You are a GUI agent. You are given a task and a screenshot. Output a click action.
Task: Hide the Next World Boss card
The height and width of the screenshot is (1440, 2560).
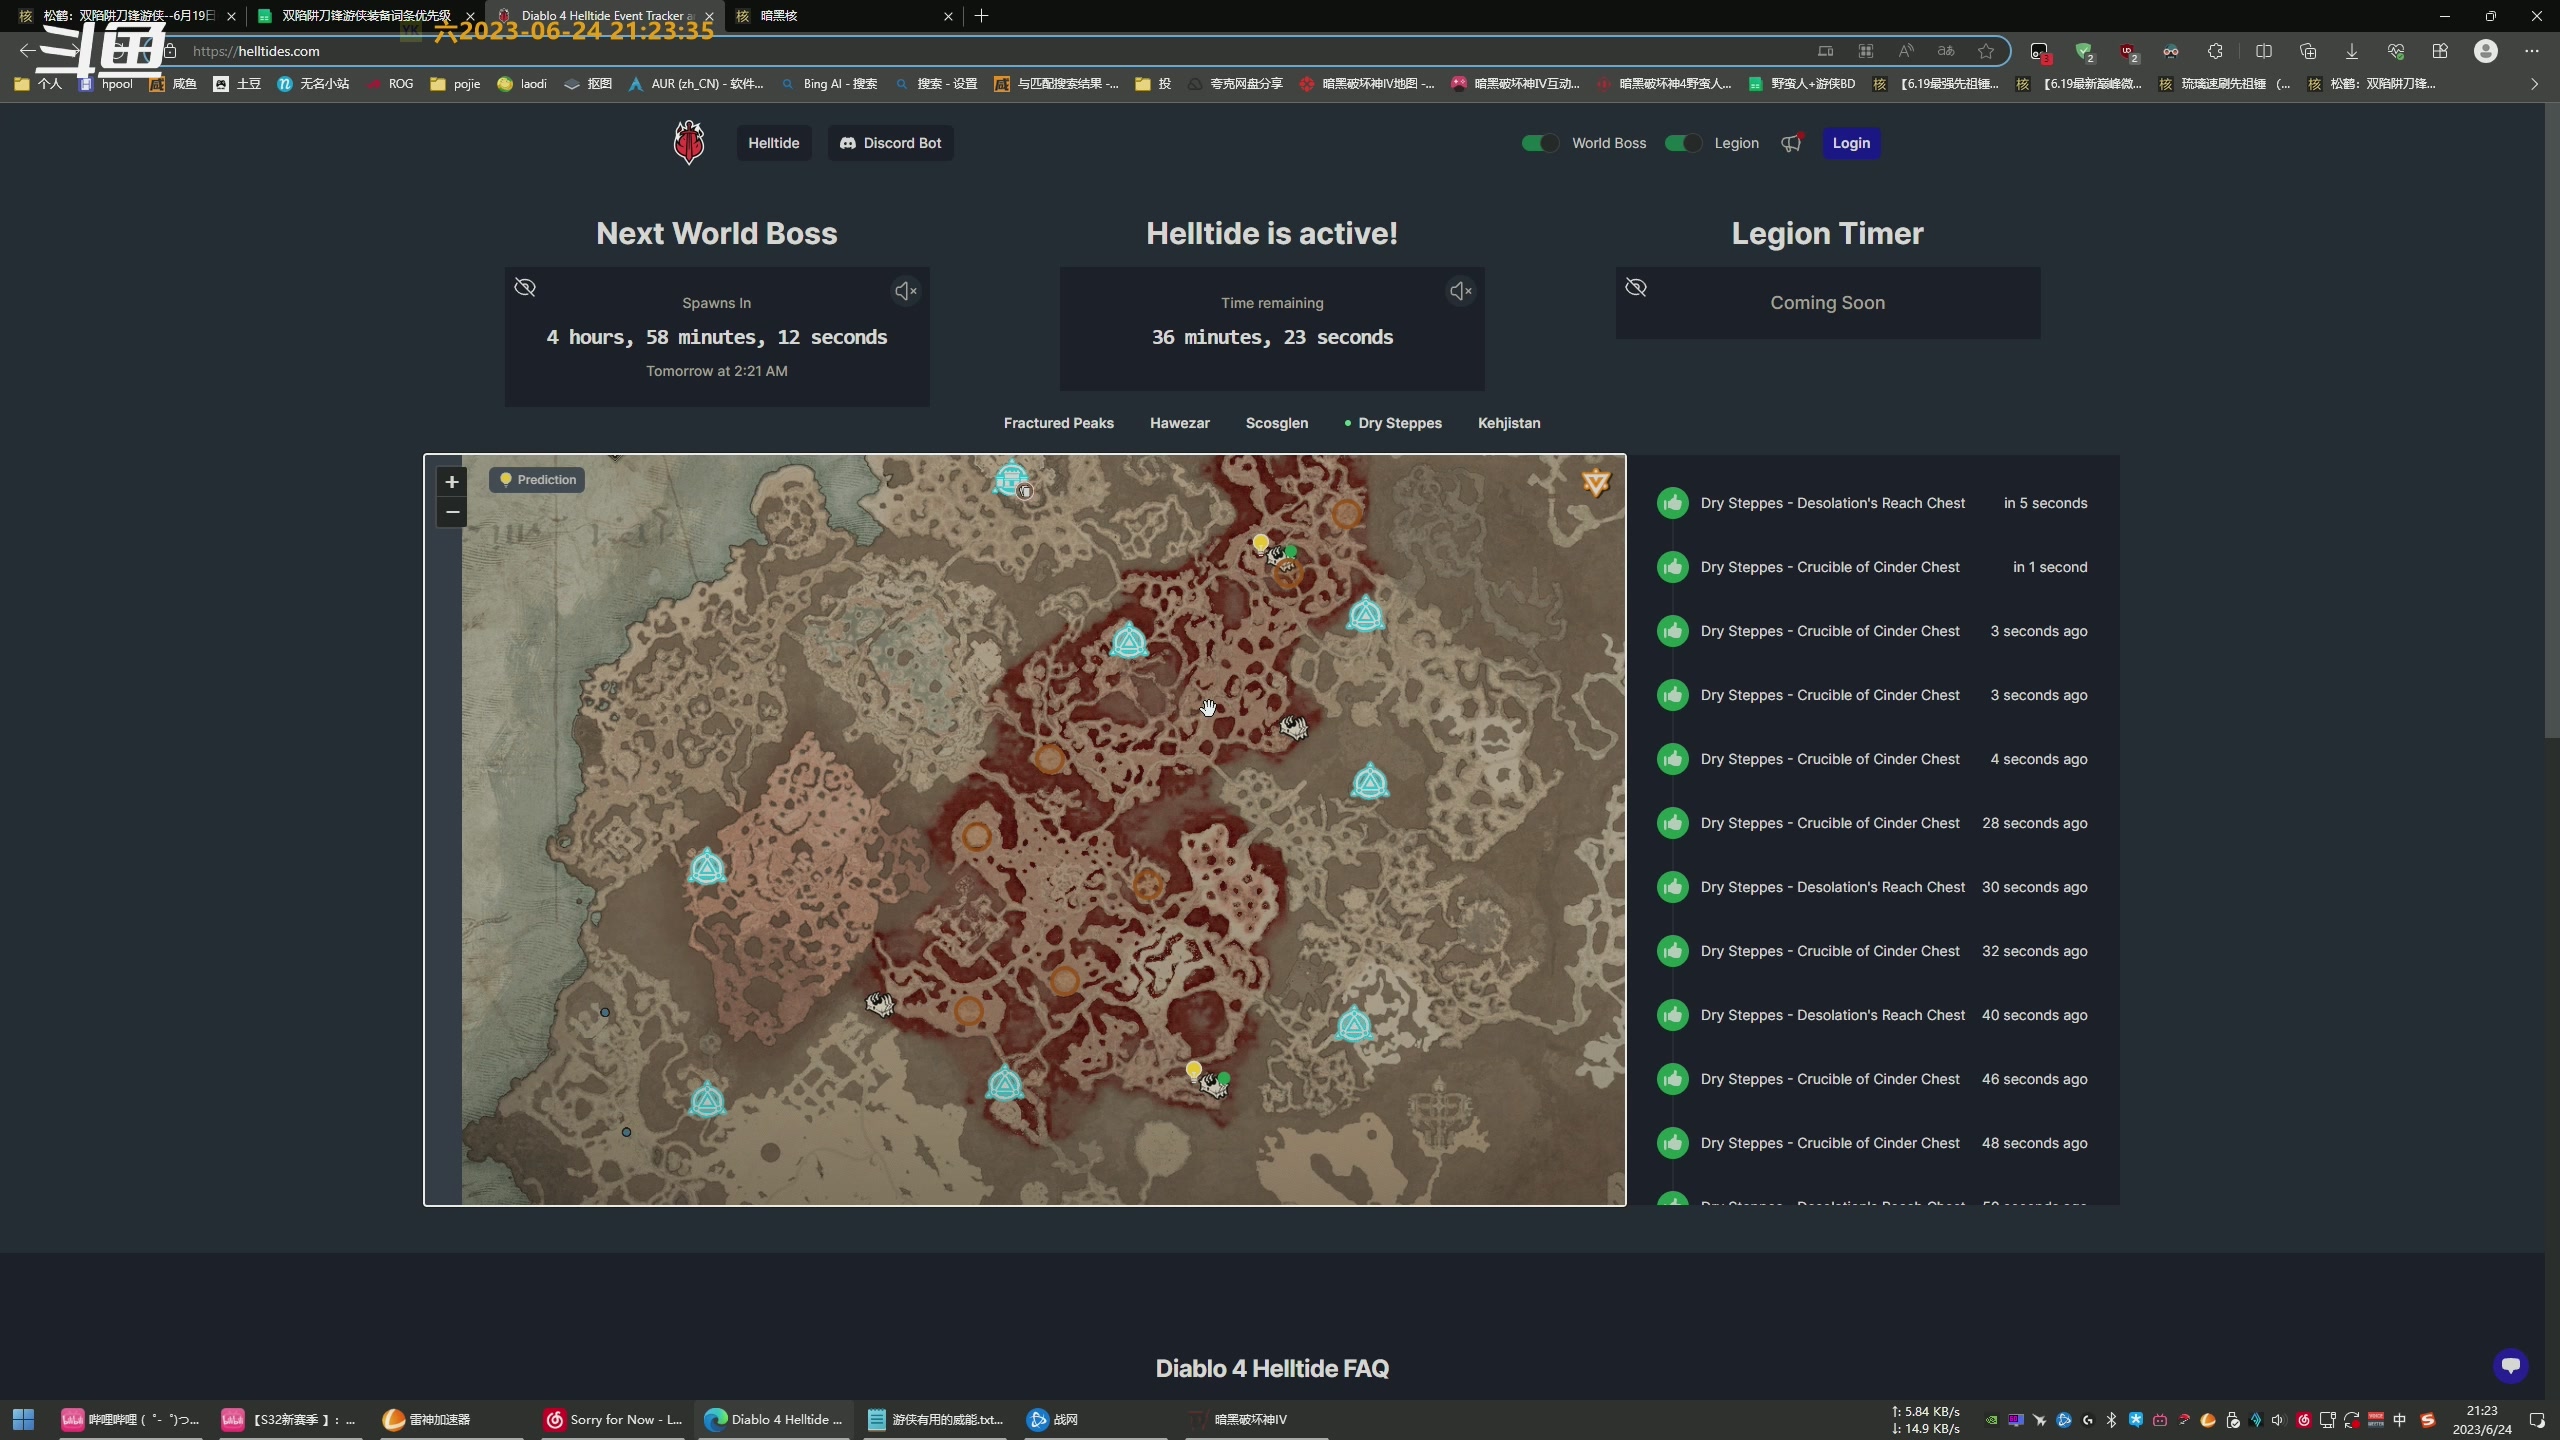click(525, 288)
